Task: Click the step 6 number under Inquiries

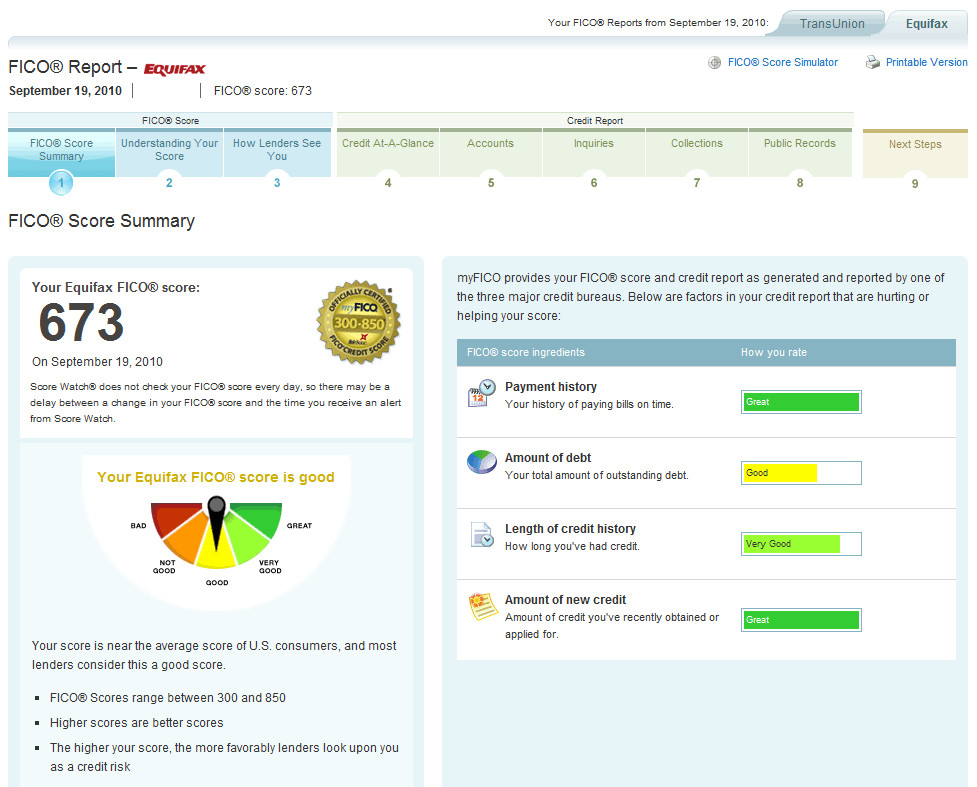Action: point(594,183)
